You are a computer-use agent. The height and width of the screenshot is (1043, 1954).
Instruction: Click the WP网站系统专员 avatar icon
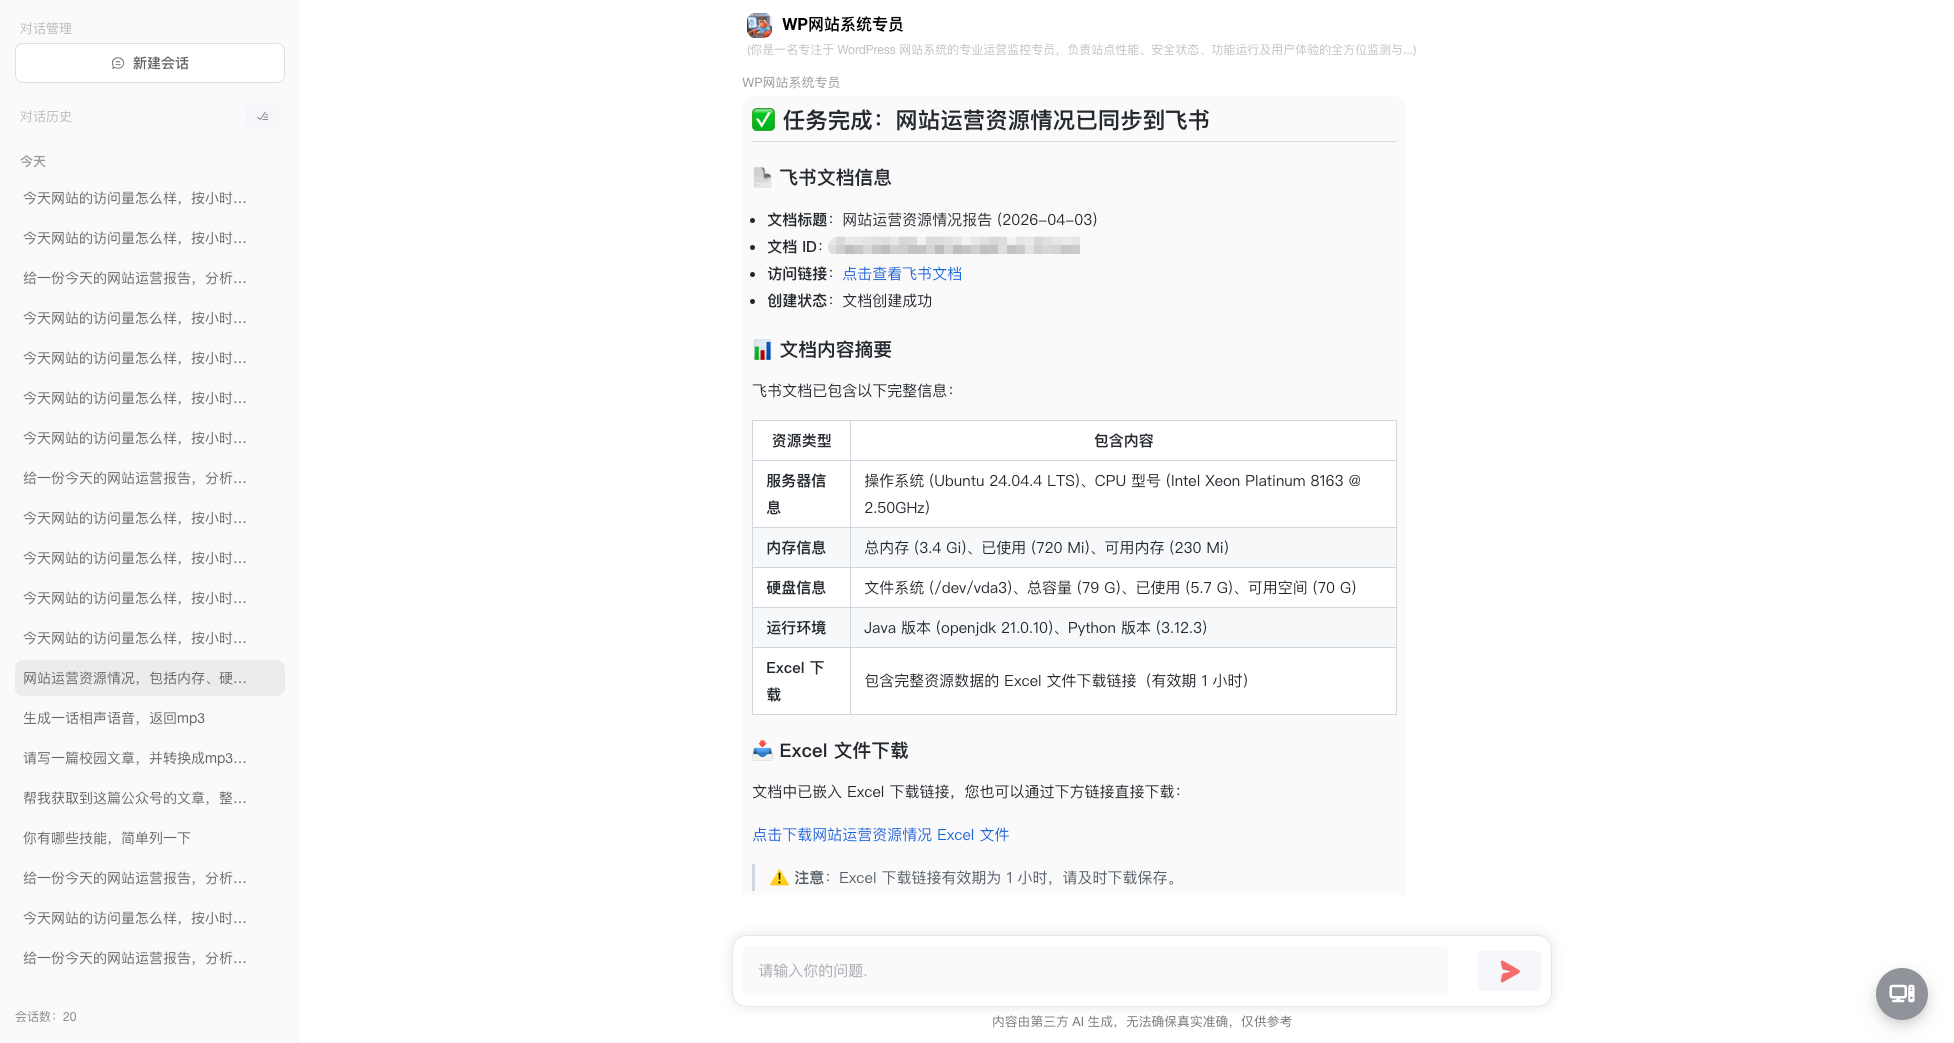759,25
